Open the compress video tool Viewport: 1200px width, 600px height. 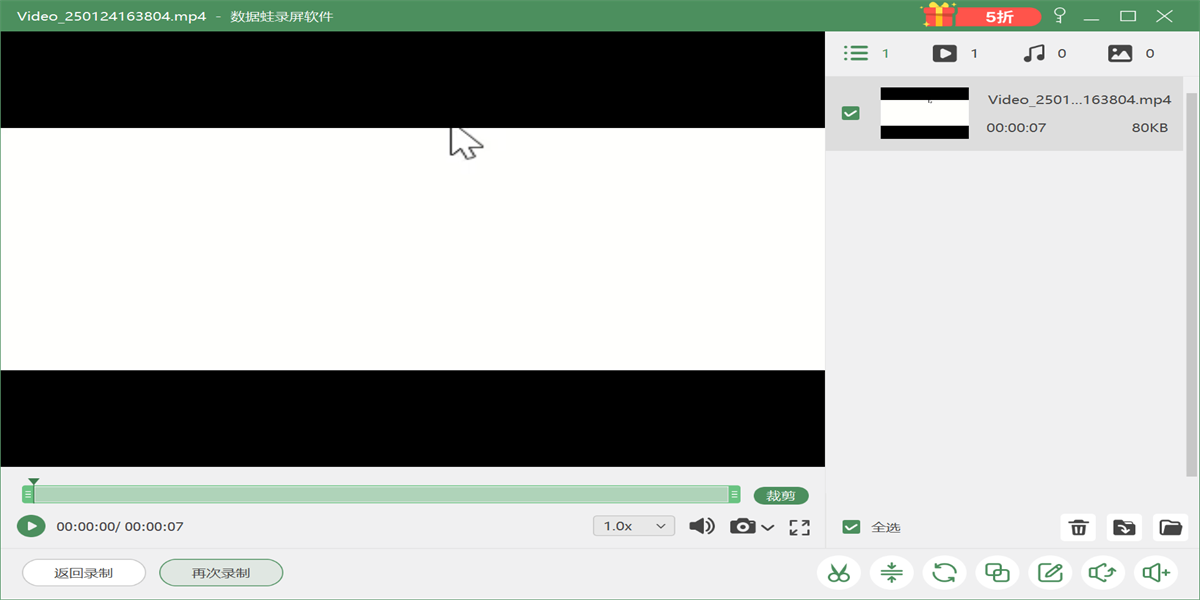(892, 573)
